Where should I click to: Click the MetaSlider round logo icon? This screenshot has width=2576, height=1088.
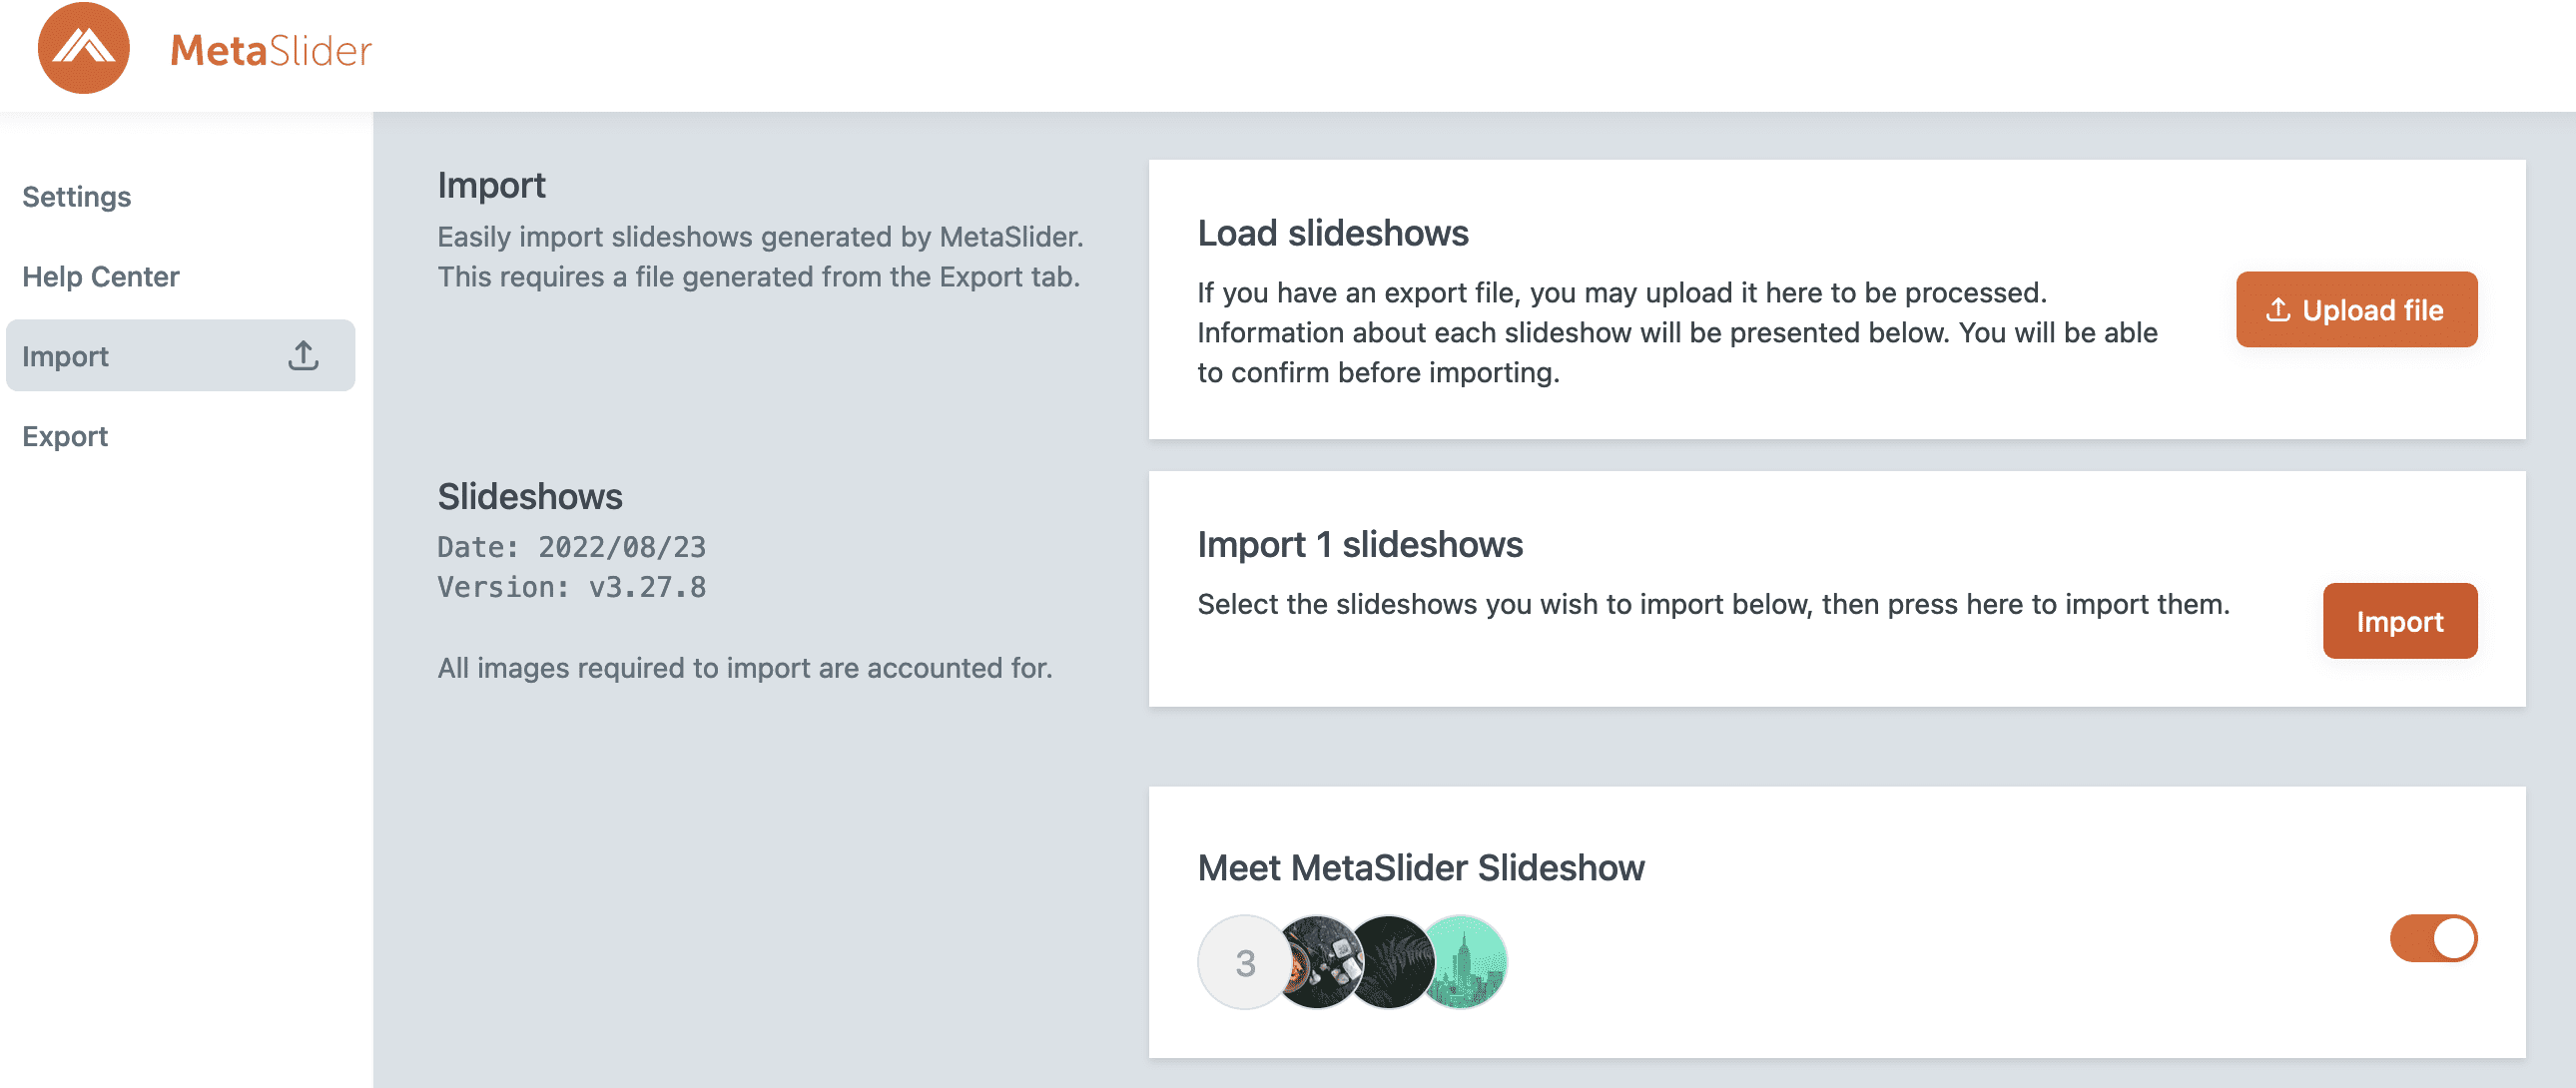pyautogui.click(x=83, y=48)
